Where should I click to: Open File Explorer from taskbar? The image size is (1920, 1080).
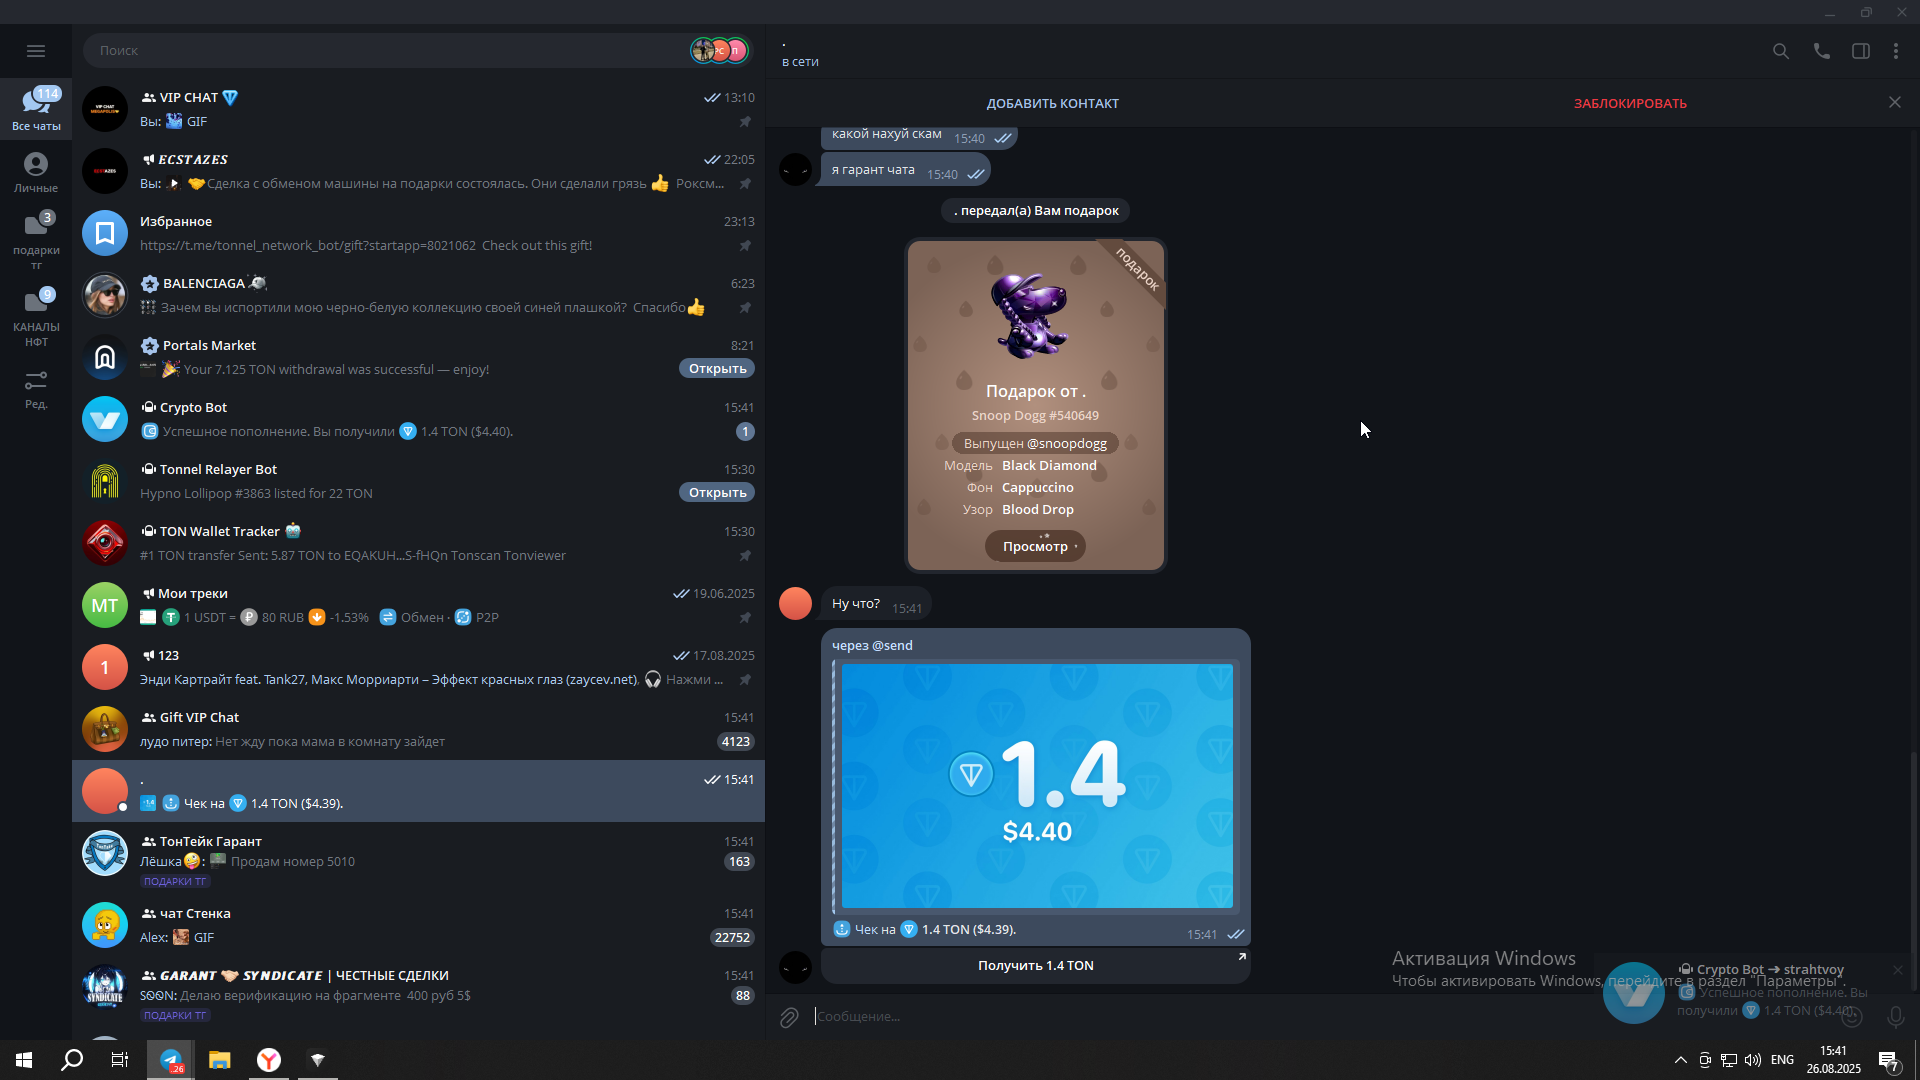pos(220,1060)
